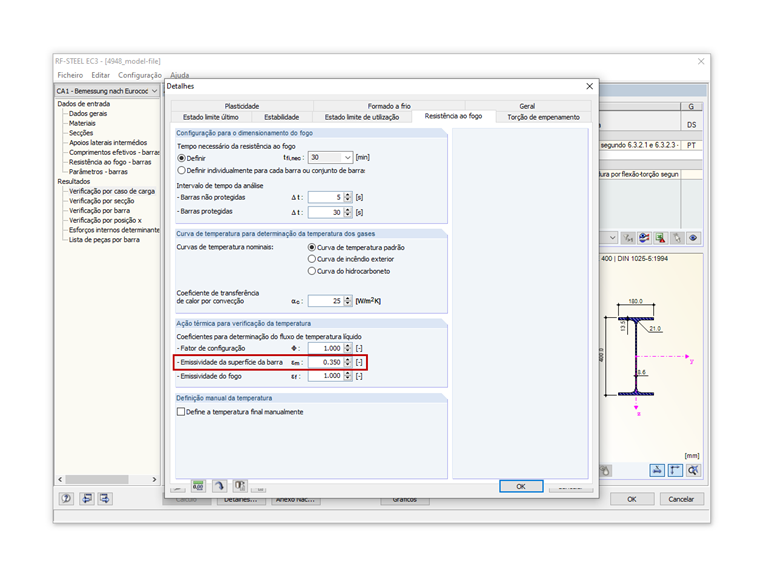The image size is (760, 570).
Task: Open the Configuração menu
Action: point(140,75)
